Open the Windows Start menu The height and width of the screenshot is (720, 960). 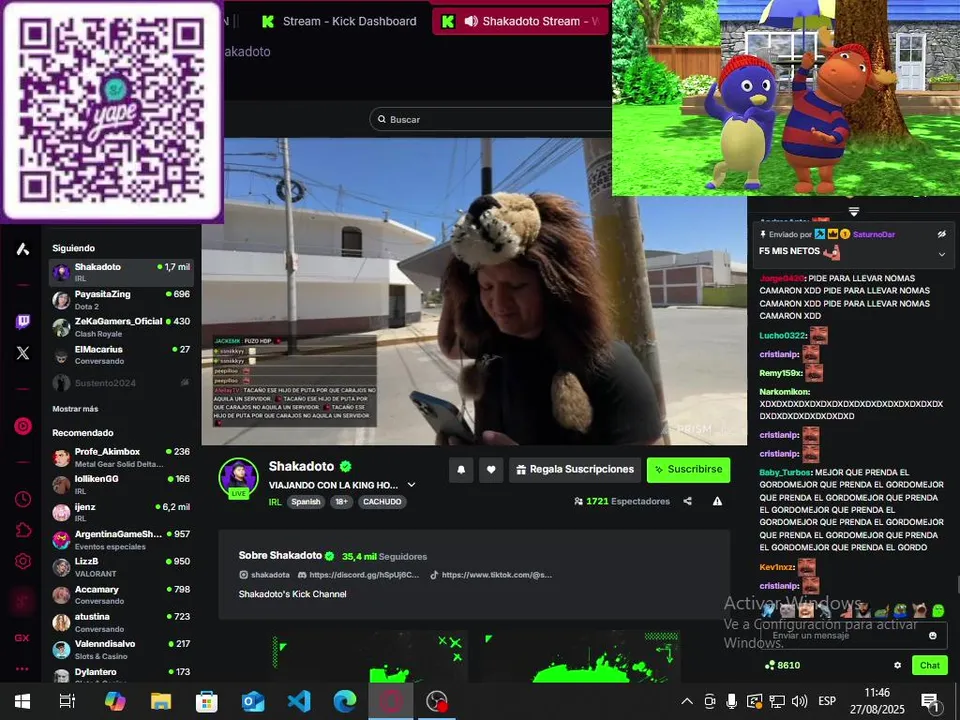click(x=23, y=701)
